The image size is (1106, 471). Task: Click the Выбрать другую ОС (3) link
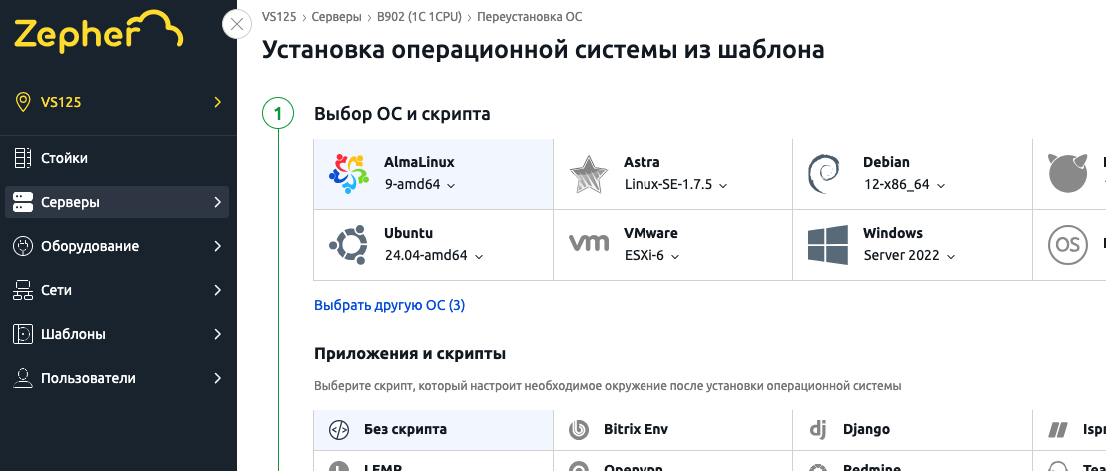click(x=389, y=305)
